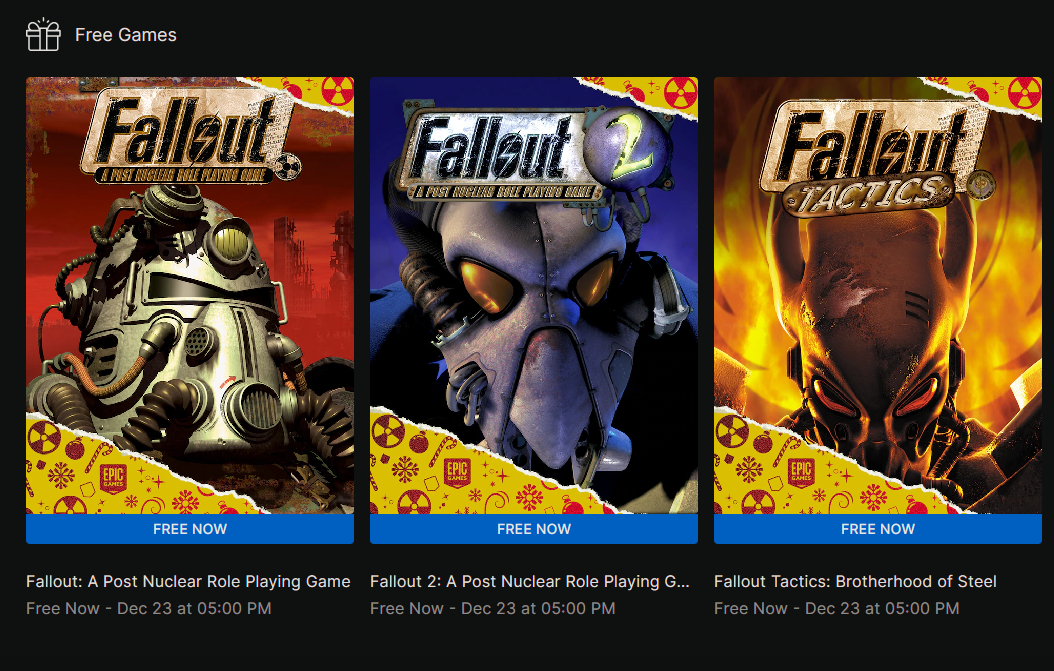Image resolution: width=1054 pixels, height=671 pixels.
Task: Open the Fallout Tactics fiery helmet cover art
Action: tap(878, 295)
